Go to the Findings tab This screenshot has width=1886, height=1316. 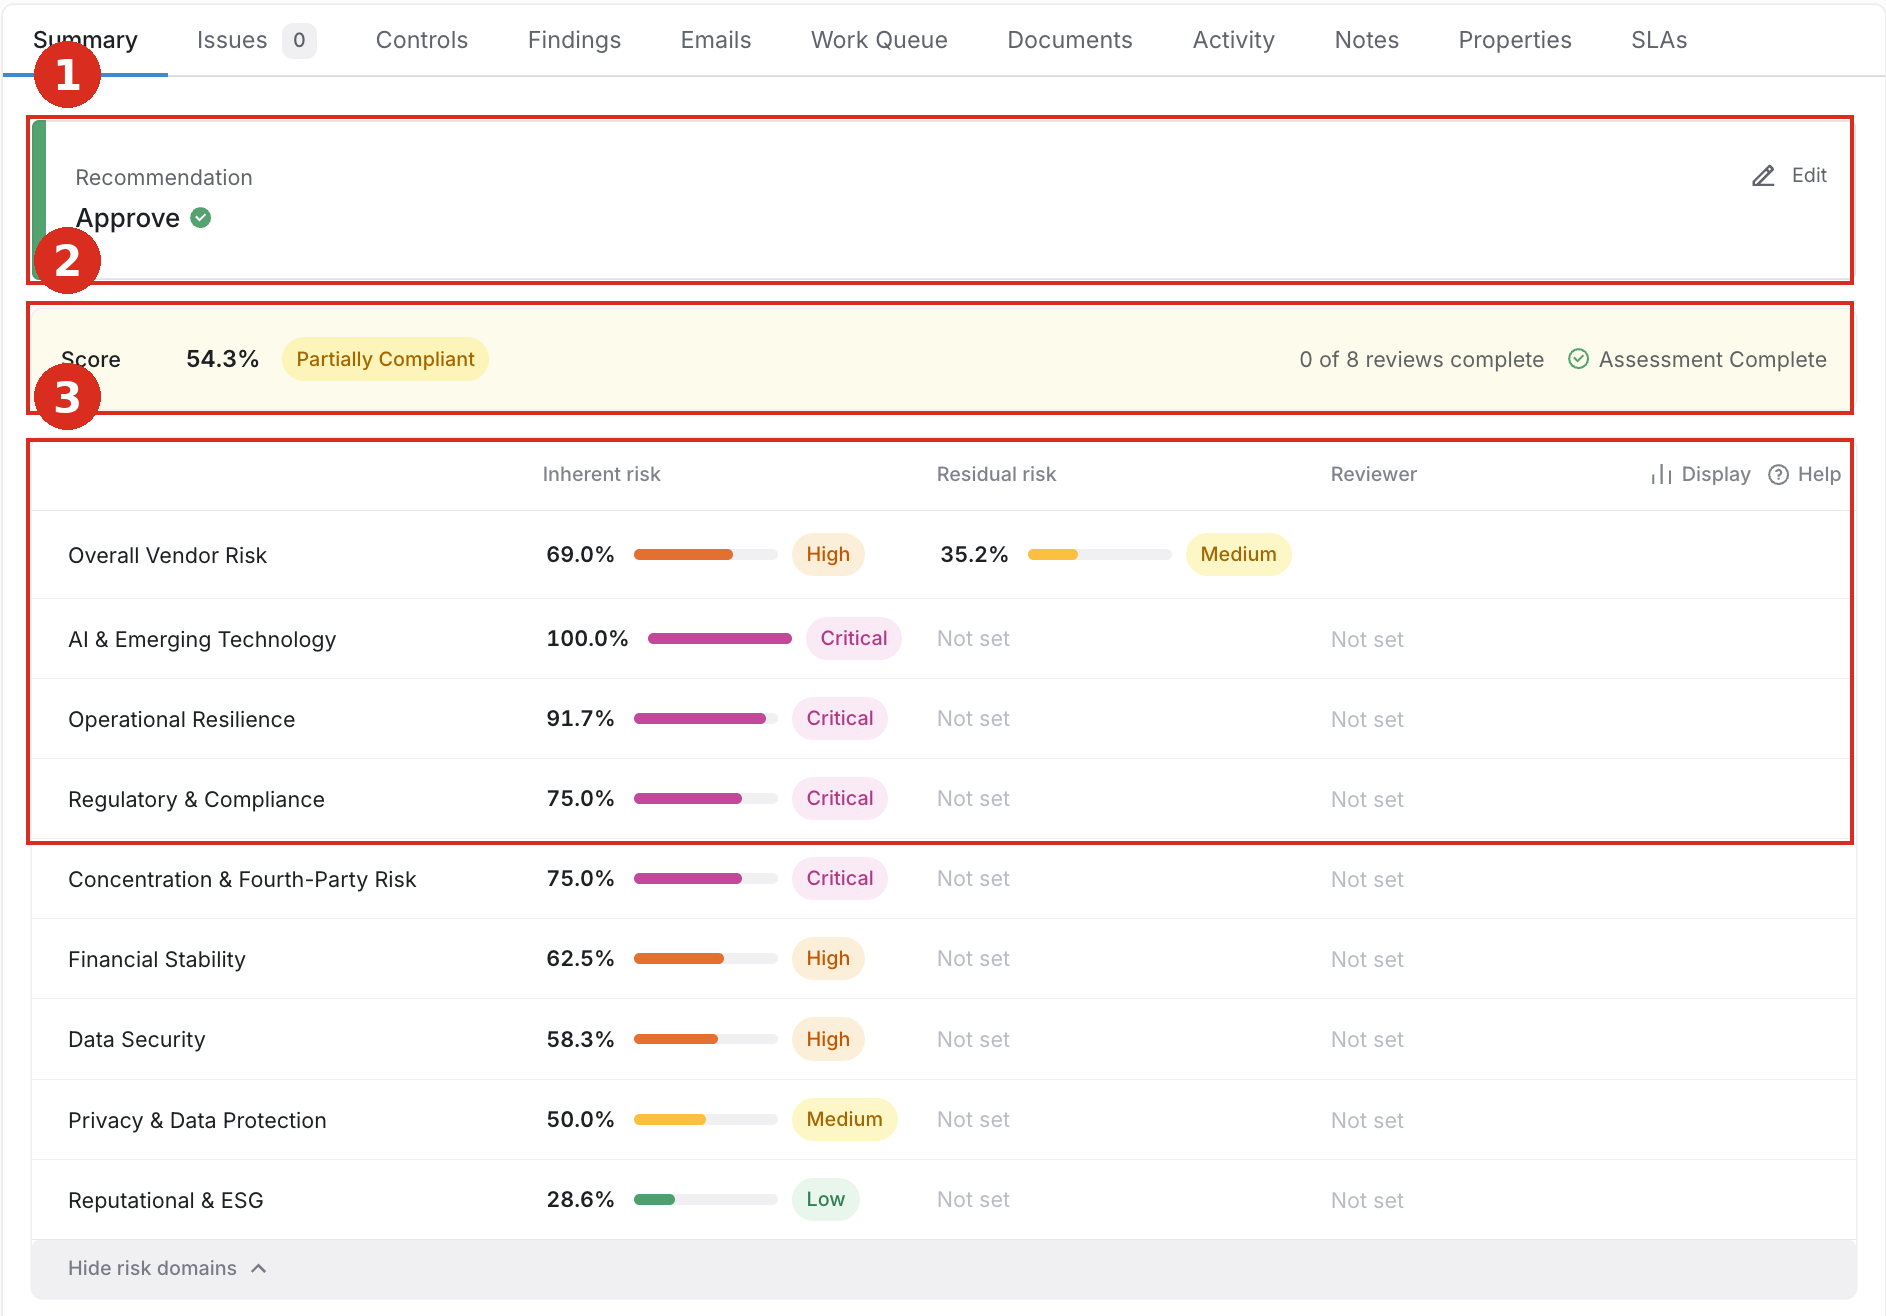click(574, 40)
